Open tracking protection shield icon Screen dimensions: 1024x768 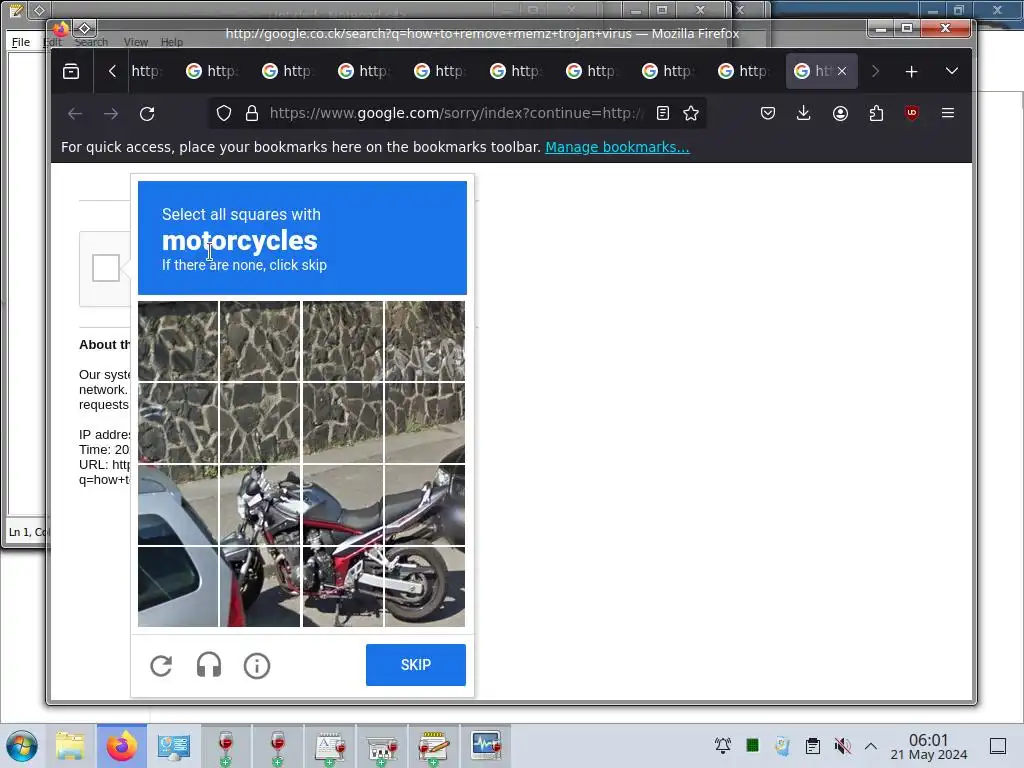click(224, 114)
